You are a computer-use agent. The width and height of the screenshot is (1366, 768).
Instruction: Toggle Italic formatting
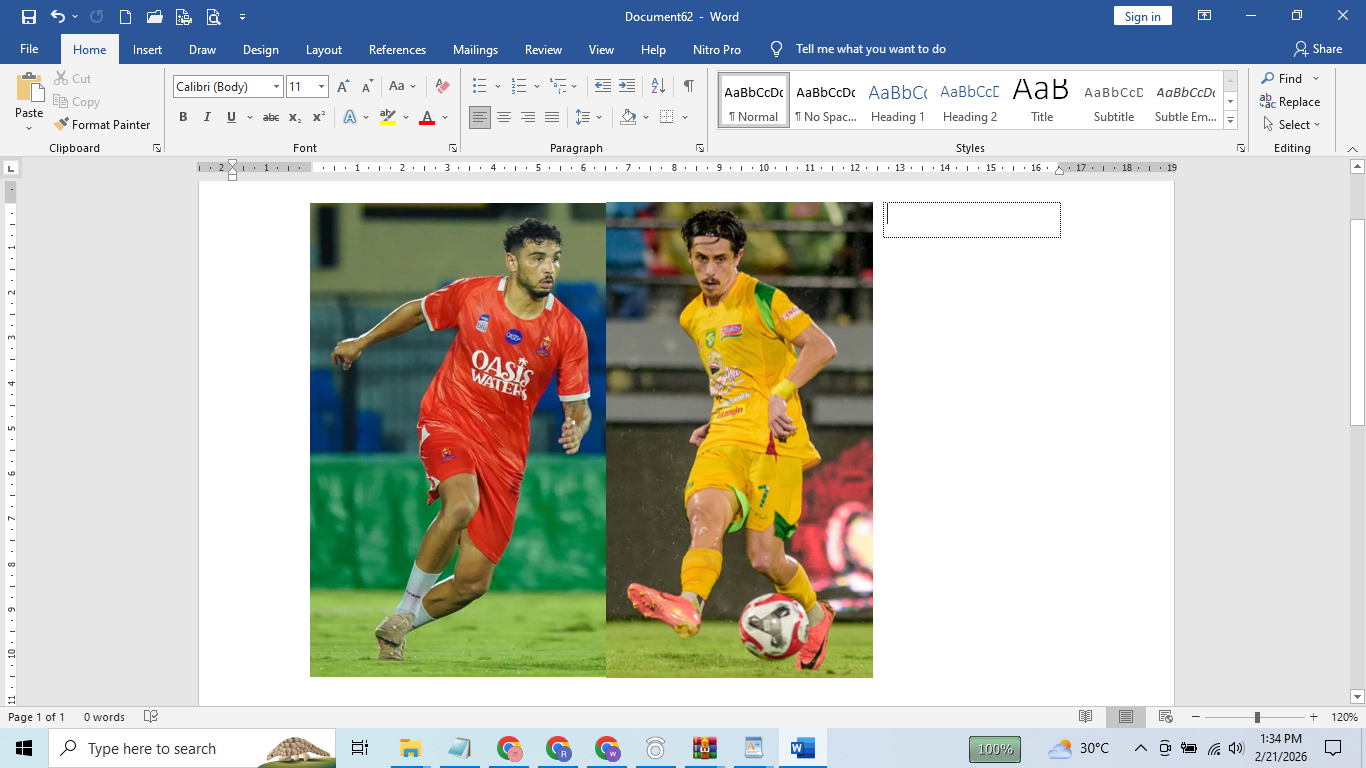pyautogui.click(x=207, y=118)
